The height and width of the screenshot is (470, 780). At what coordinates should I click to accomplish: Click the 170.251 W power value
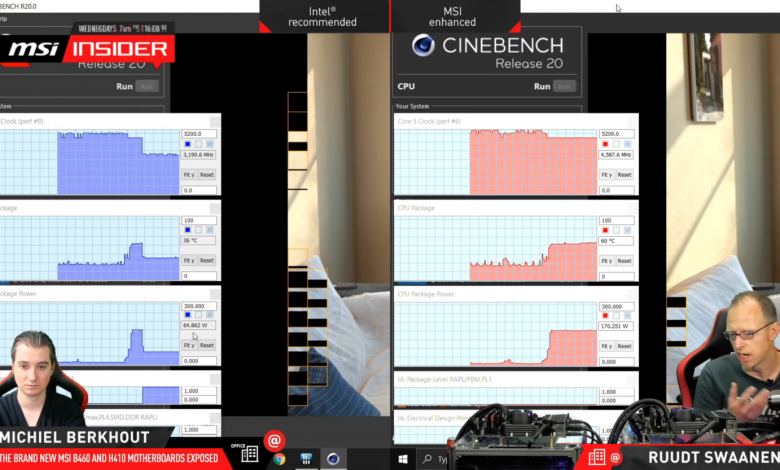click(x=616, y=326)
